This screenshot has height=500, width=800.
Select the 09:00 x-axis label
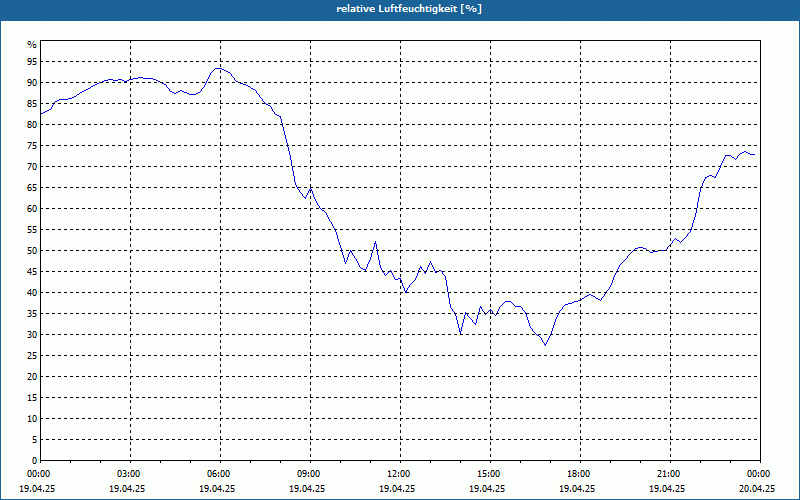[x=310, y=474]
